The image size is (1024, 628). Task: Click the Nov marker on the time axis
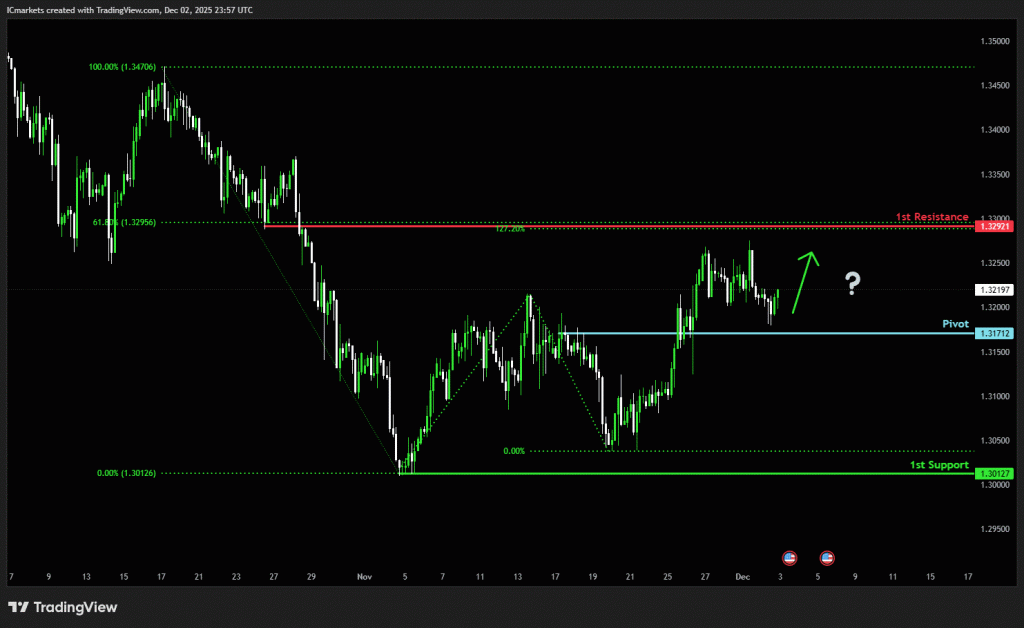(x=364, y=577)
